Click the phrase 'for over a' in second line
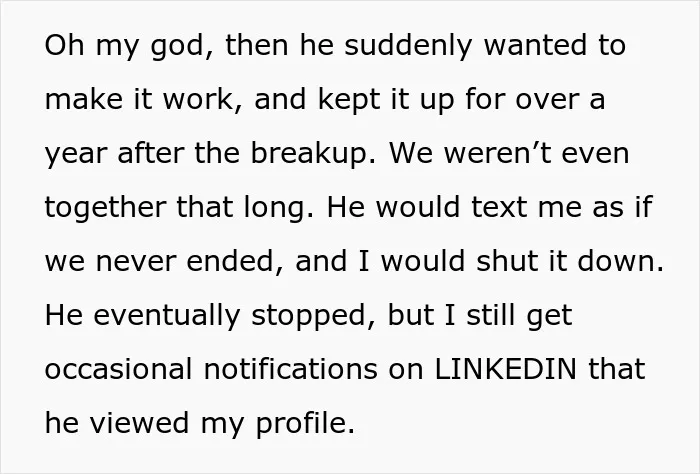Viewport: 700px width, 474px height. point(535,99)
